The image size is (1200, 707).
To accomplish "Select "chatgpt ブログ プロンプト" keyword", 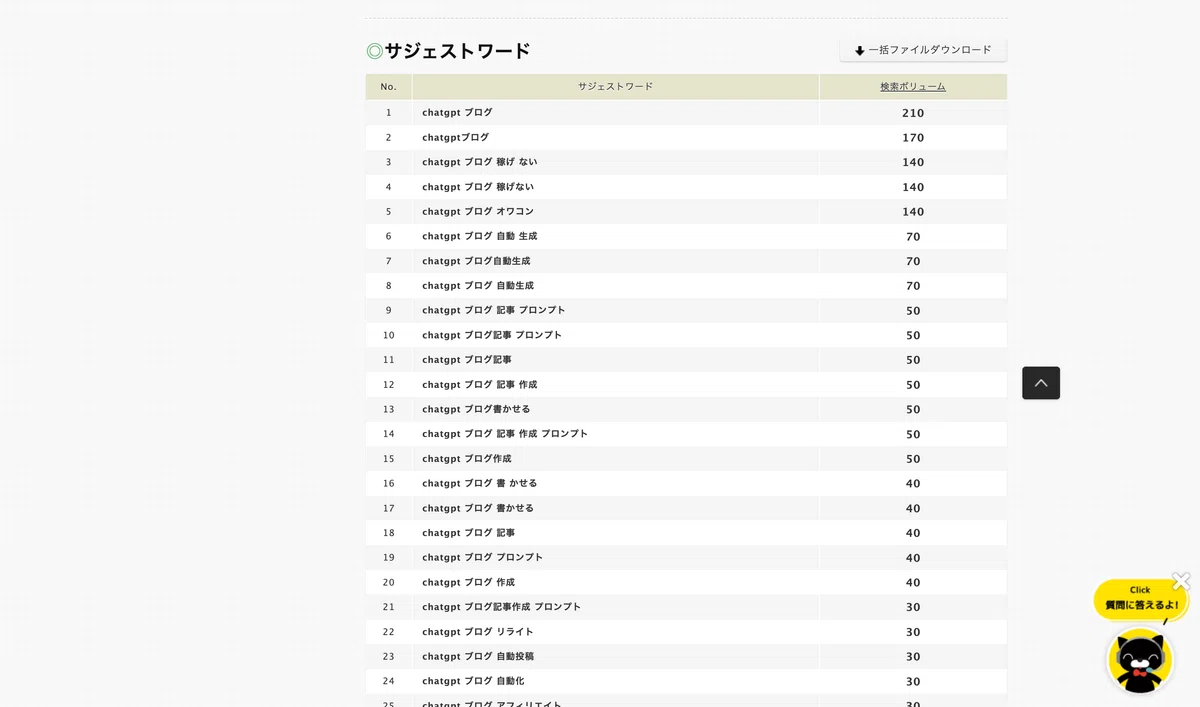I will 482,557.
